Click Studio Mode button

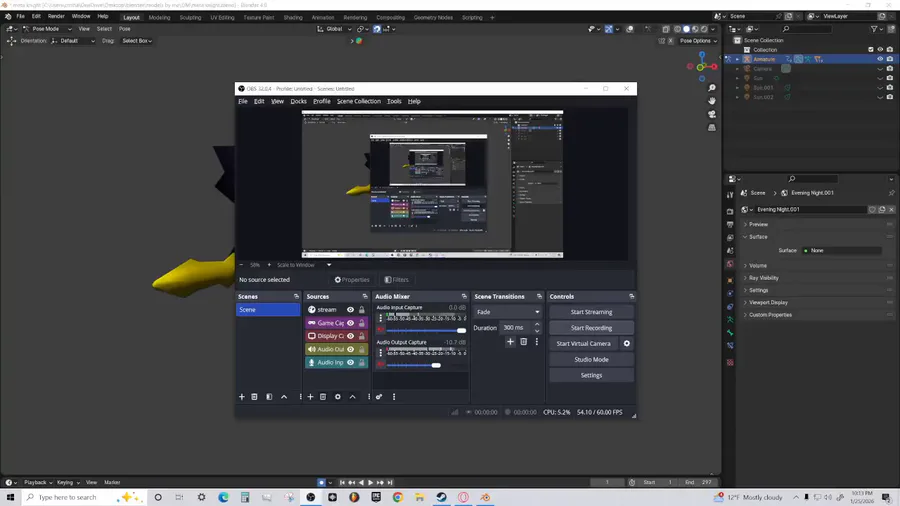point(591,360)
